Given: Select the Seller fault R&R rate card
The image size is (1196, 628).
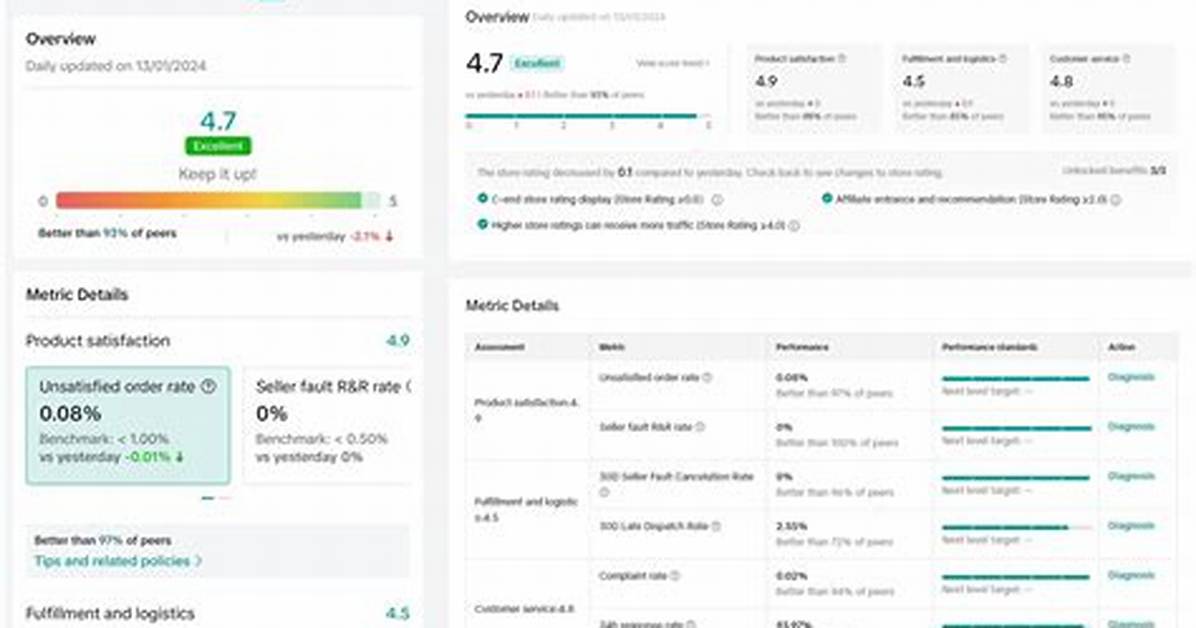Looking at the screenshot, I should pos(328,426).
